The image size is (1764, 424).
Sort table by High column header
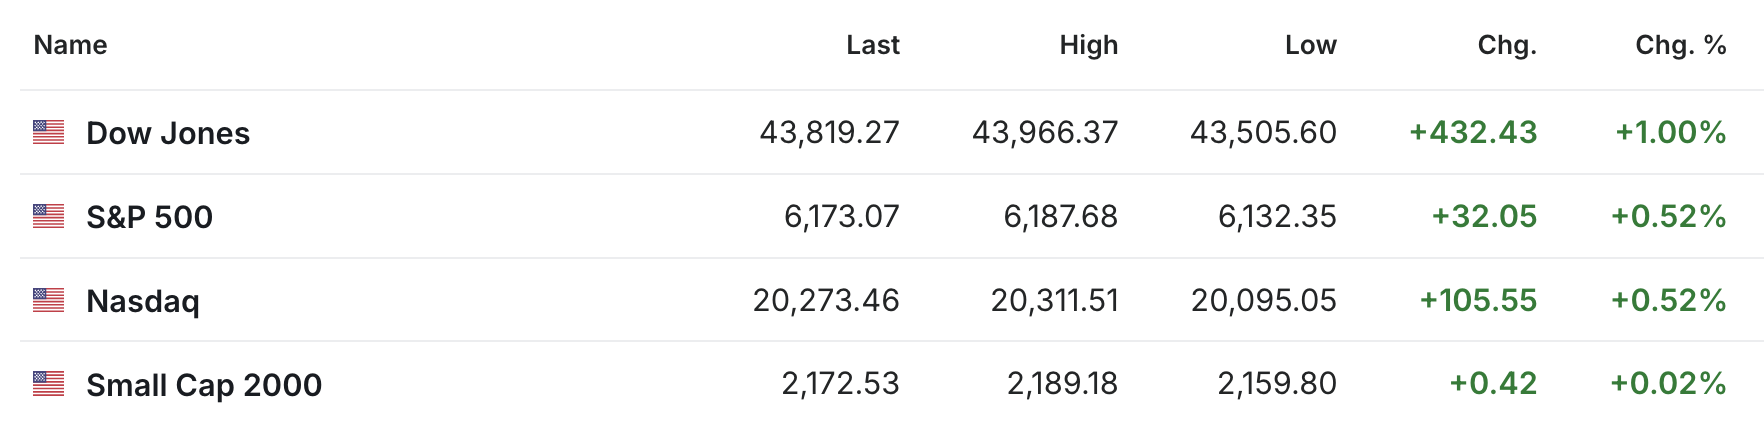(x=1089, y=45)
